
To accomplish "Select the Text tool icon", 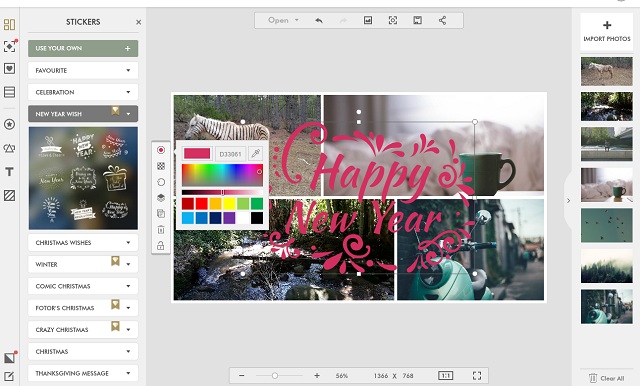I will coord(9,172).
